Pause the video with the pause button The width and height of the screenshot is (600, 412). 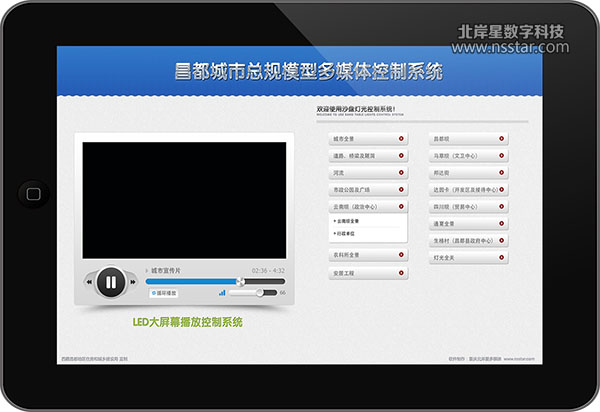[x=111, y=282]
